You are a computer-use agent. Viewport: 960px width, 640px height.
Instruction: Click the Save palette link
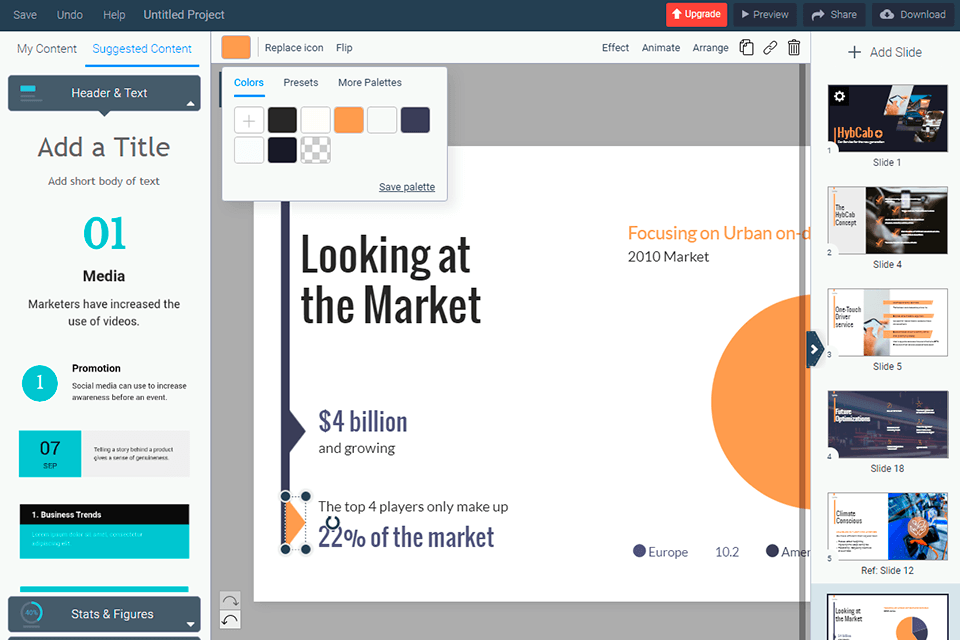pyautogui.click(x=406, y=187)
